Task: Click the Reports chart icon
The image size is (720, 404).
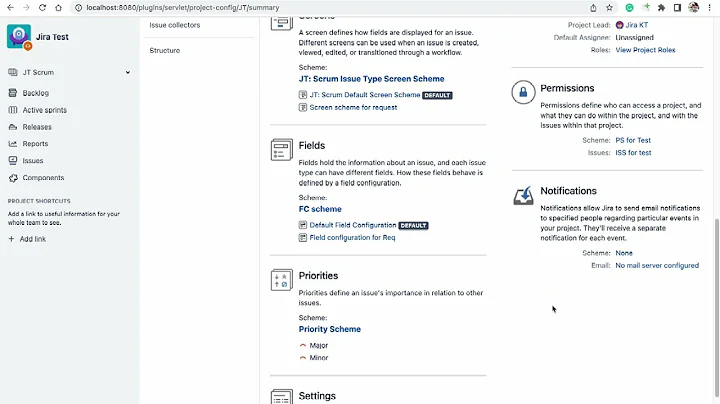Action: (13, 144)
